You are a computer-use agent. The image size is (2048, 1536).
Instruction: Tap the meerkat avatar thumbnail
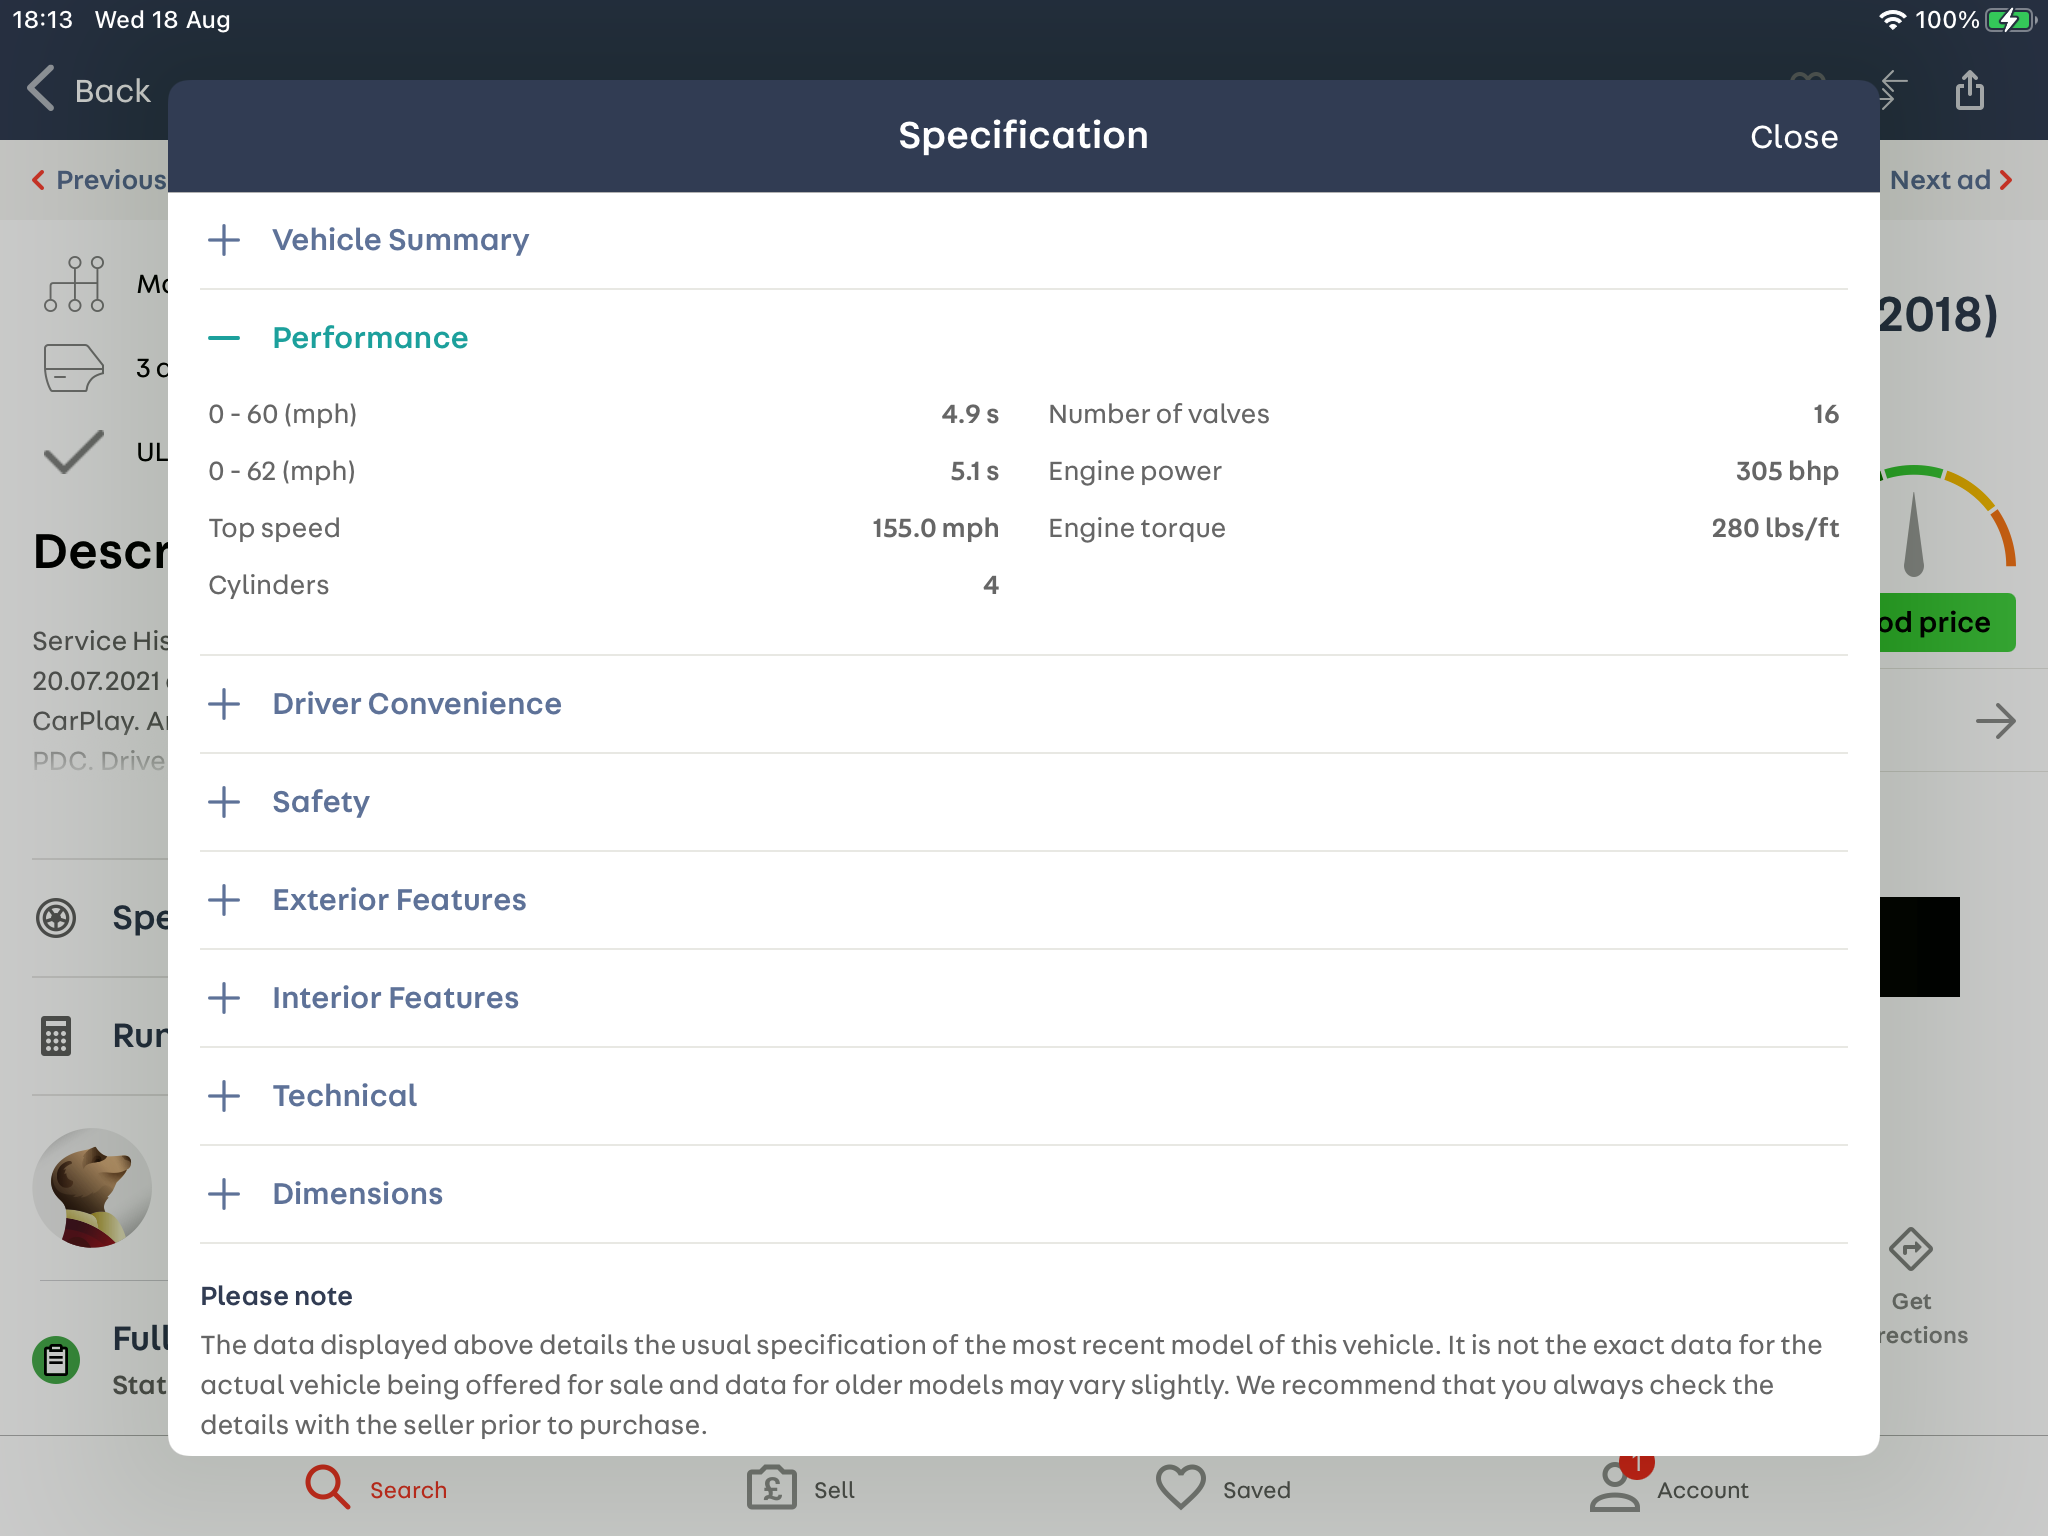93,1188
